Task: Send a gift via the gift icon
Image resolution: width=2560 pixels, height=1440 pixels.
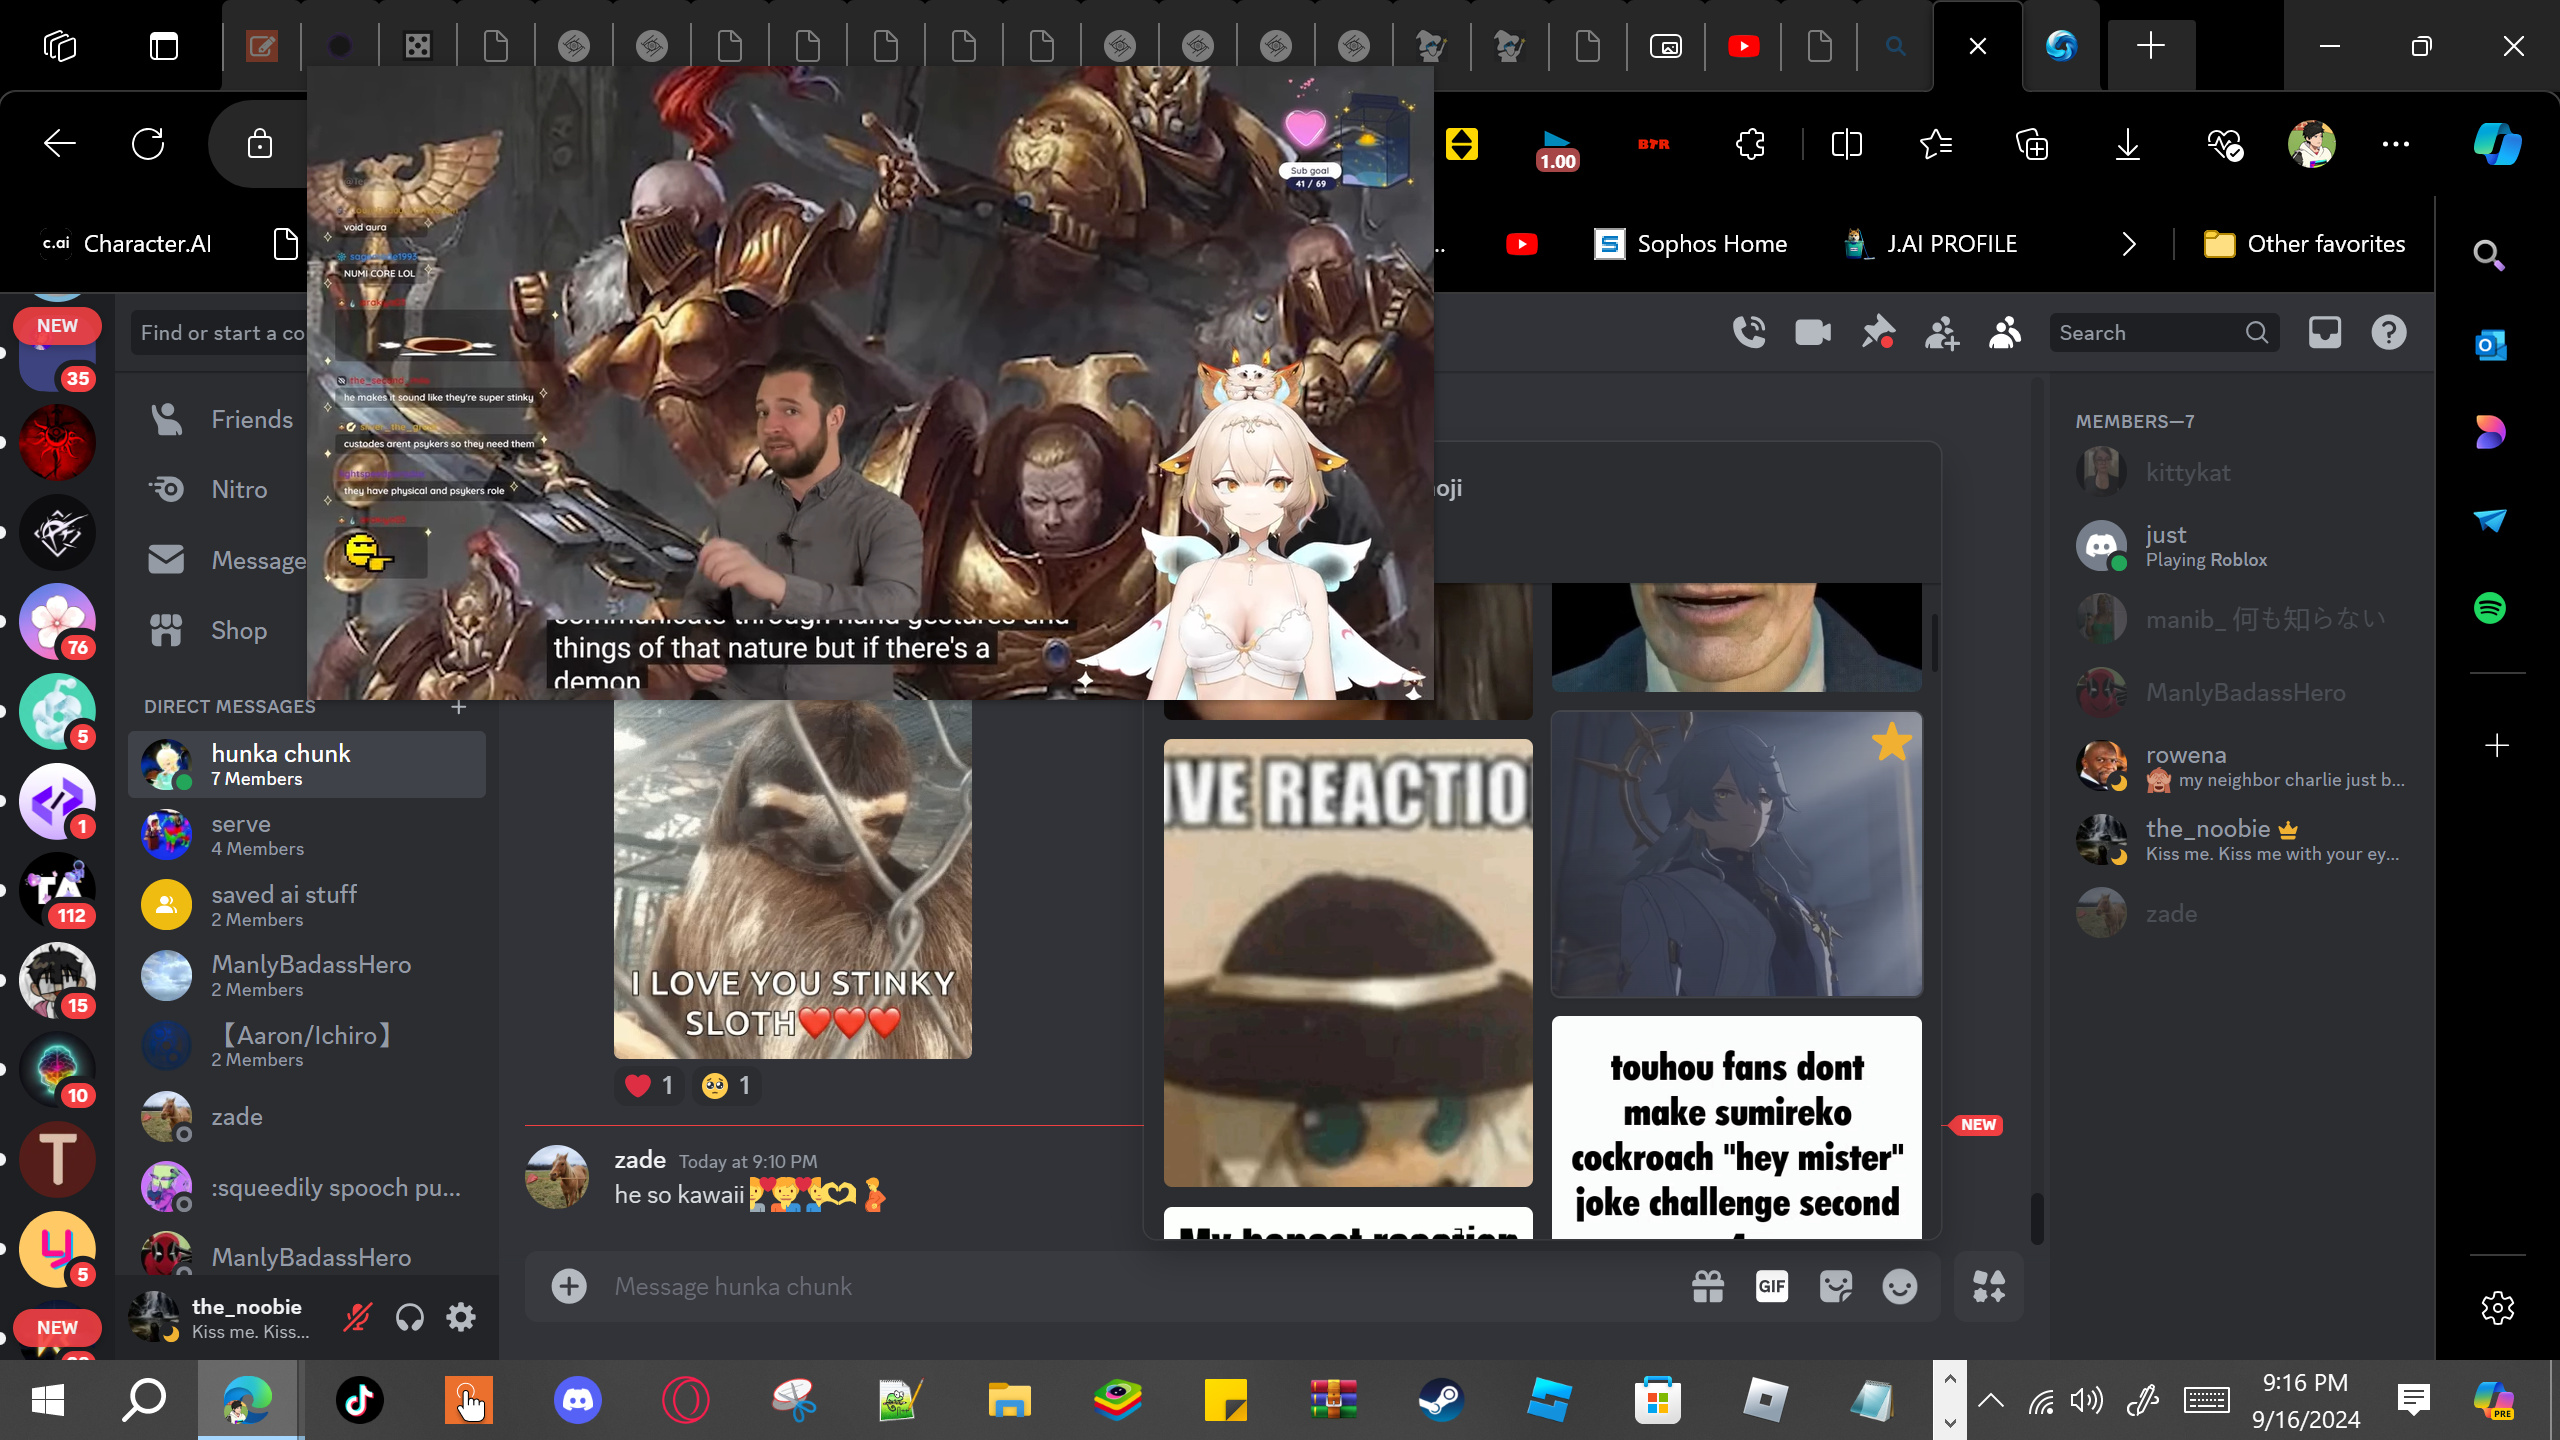Action: click(x=1708, y=1287)
